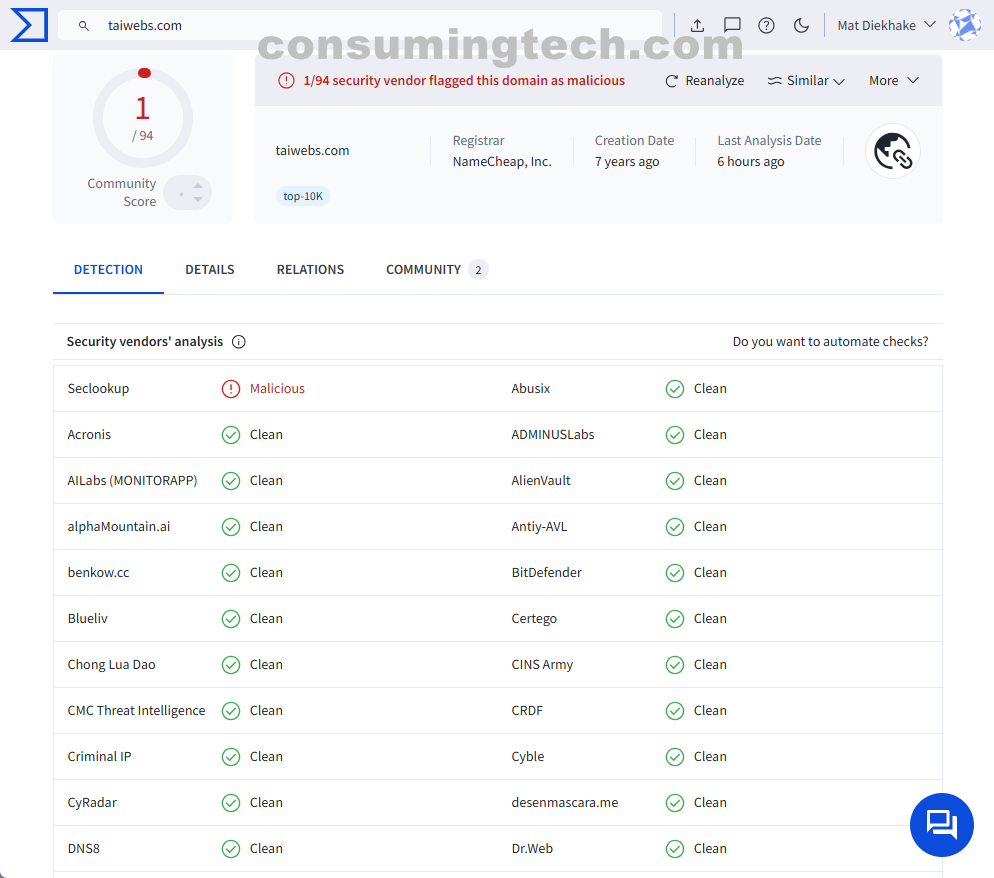Downvote the community score arrow

198,200
